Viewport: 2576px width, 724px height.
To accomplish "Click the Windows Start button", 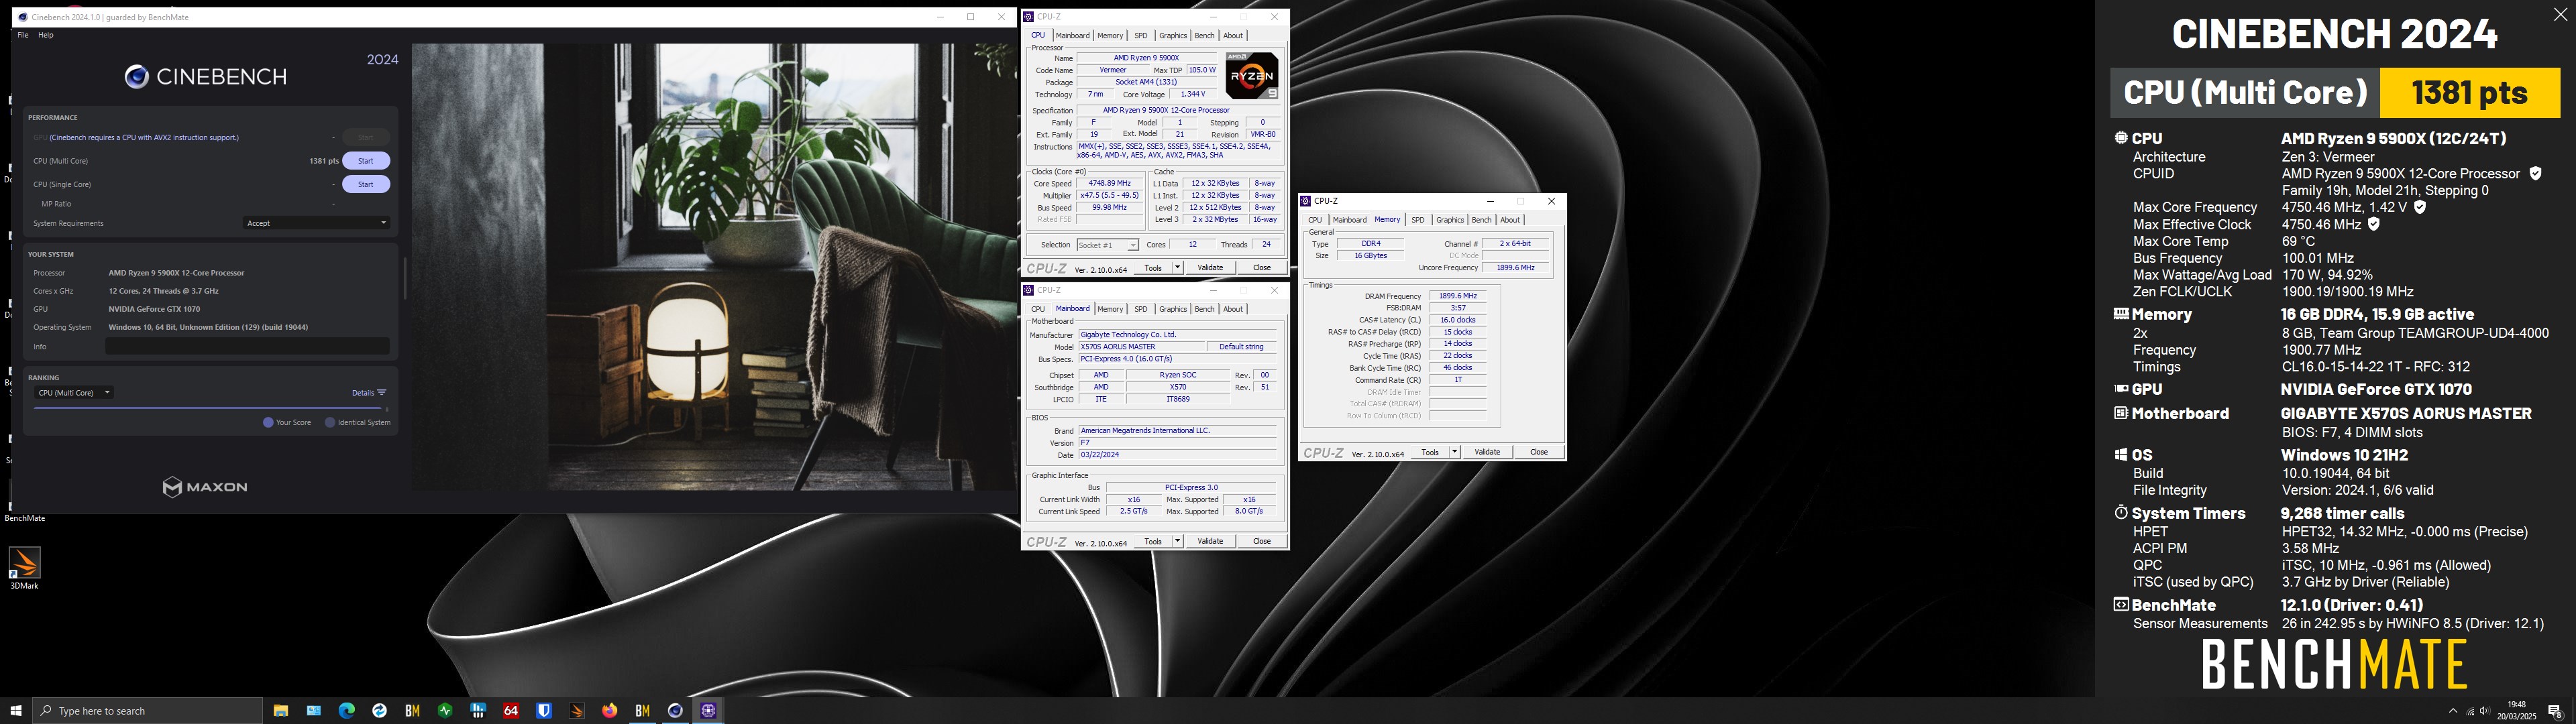I will [x=16, y=711].
